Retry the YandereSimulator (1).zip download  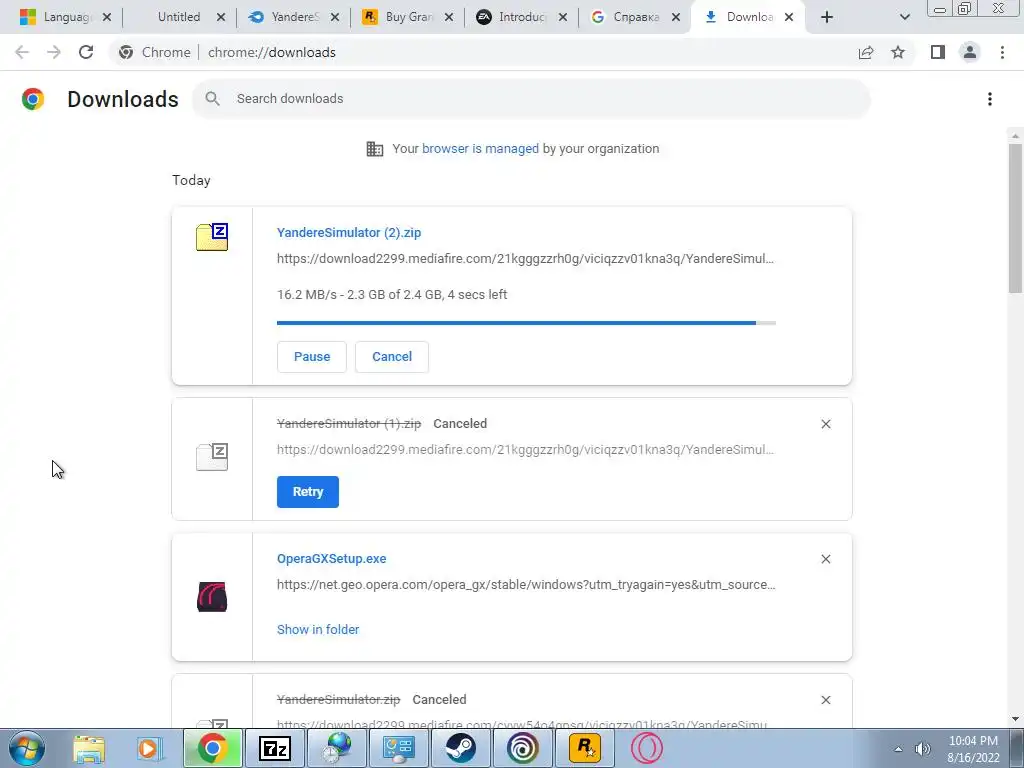[308, 492]
